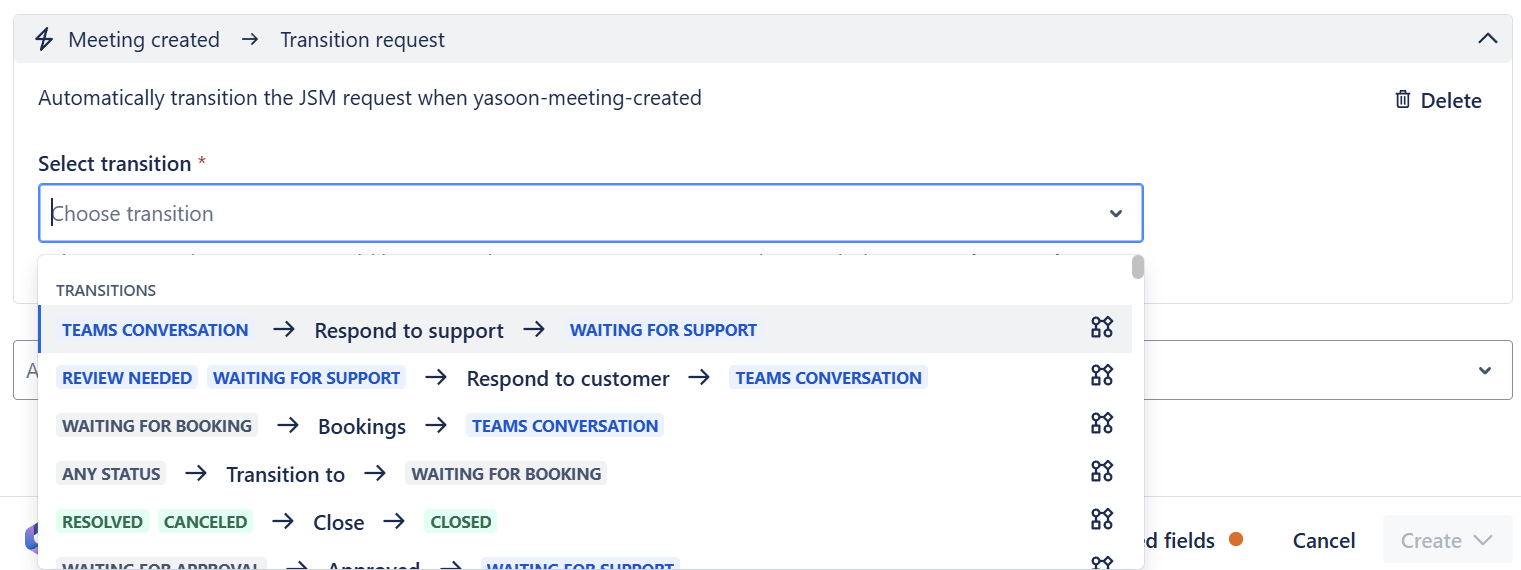This screenshot has height=570, width=1521.
Task: Open the Choose transition dropdown arrow
Action: pos(1116,214)
